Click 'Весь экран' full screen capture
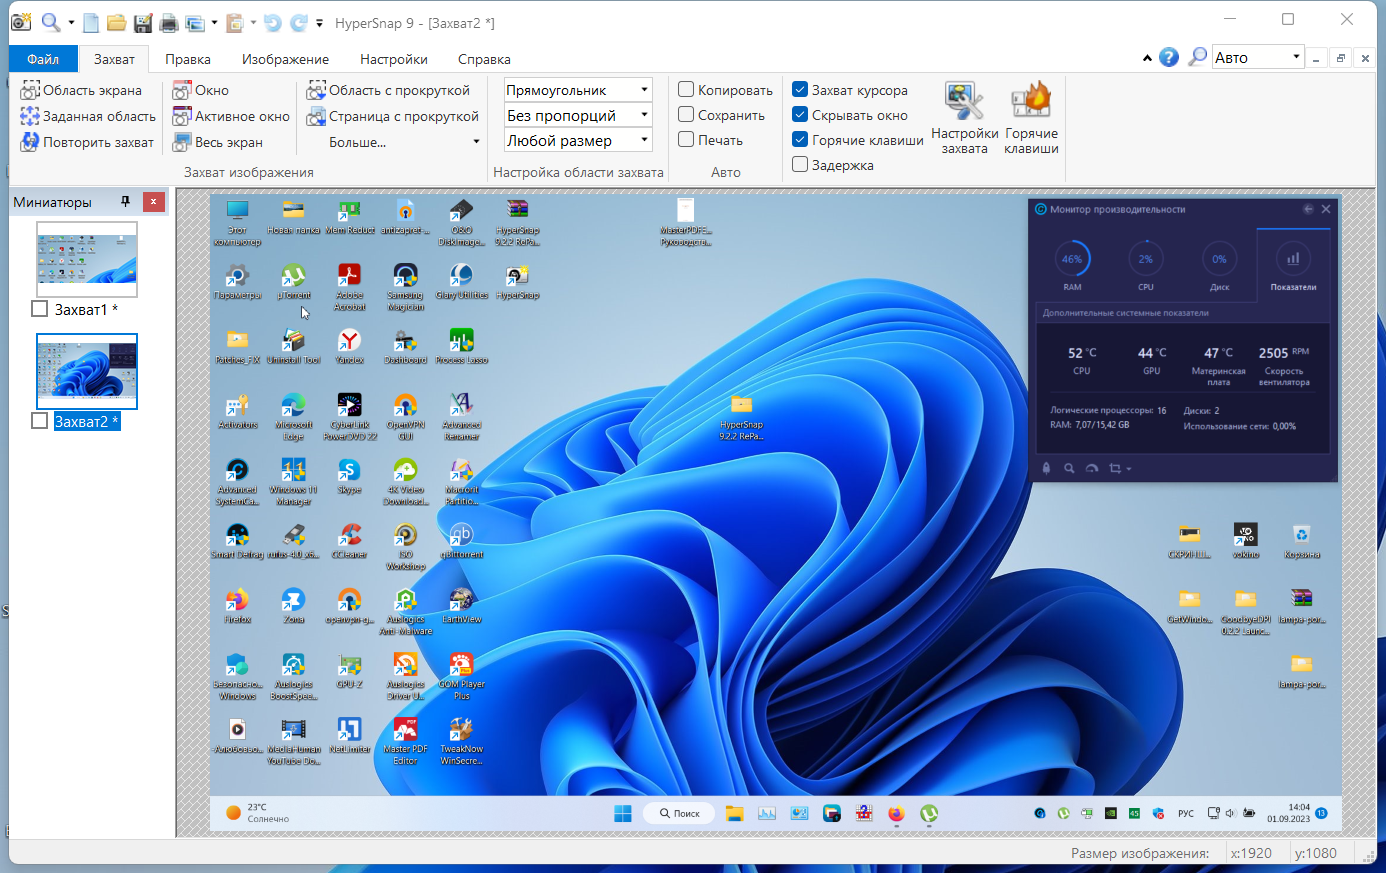The height and width of the screenshot is (873, 1386). pyautogui.click(x=217, y=143)
